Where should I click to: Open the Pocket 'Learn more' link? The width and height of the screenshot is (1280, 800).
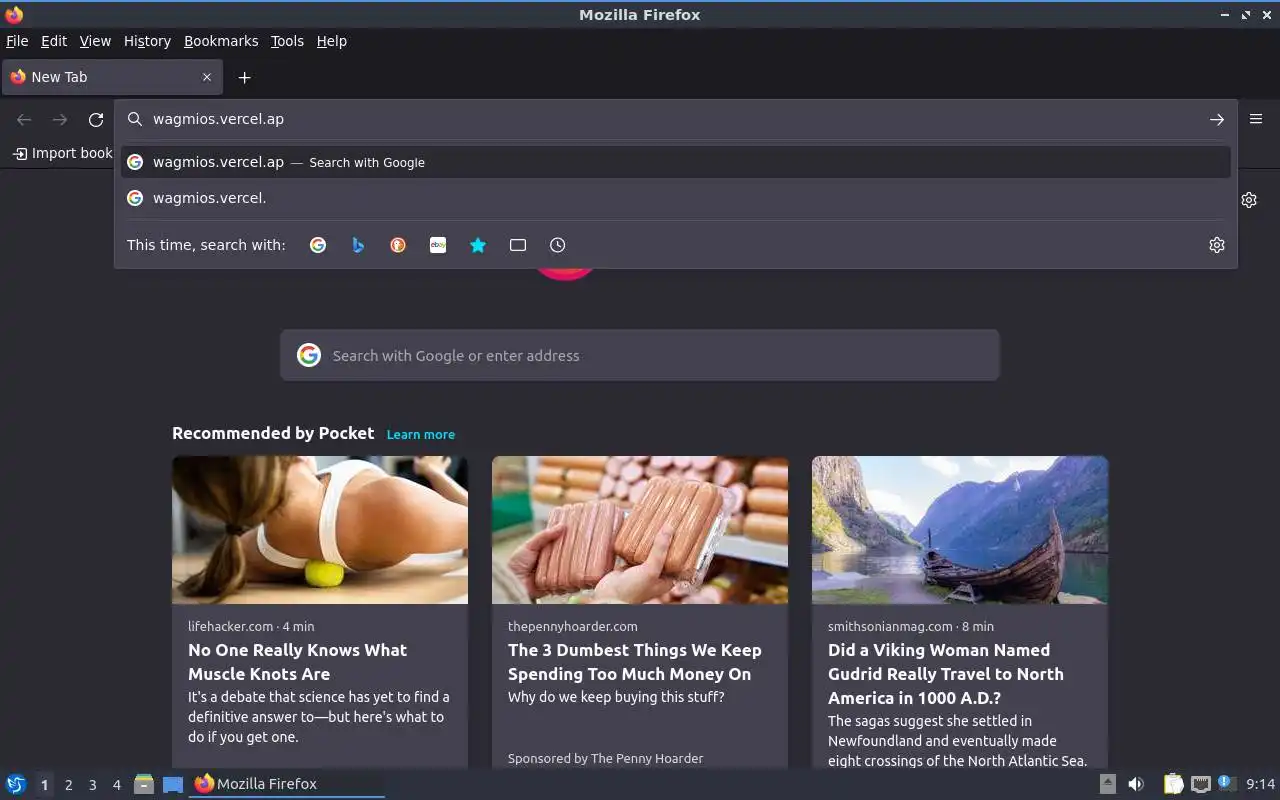(x=421, y=434)
